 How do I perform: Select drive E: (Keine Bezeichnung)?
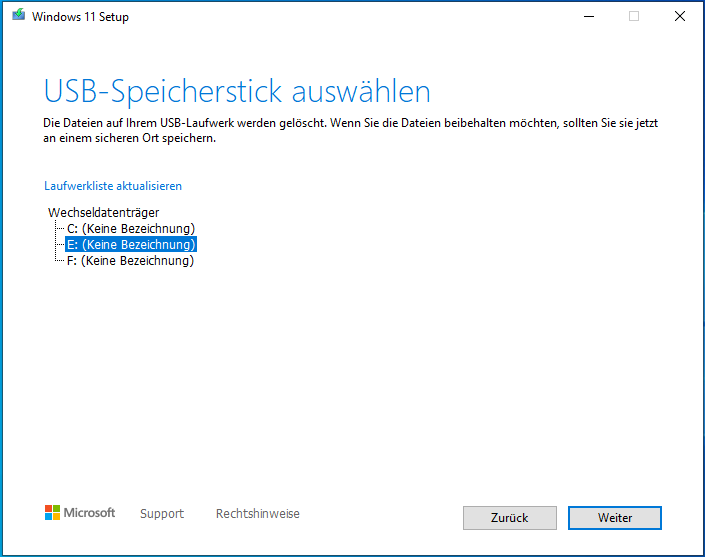(x=130, y=244)
